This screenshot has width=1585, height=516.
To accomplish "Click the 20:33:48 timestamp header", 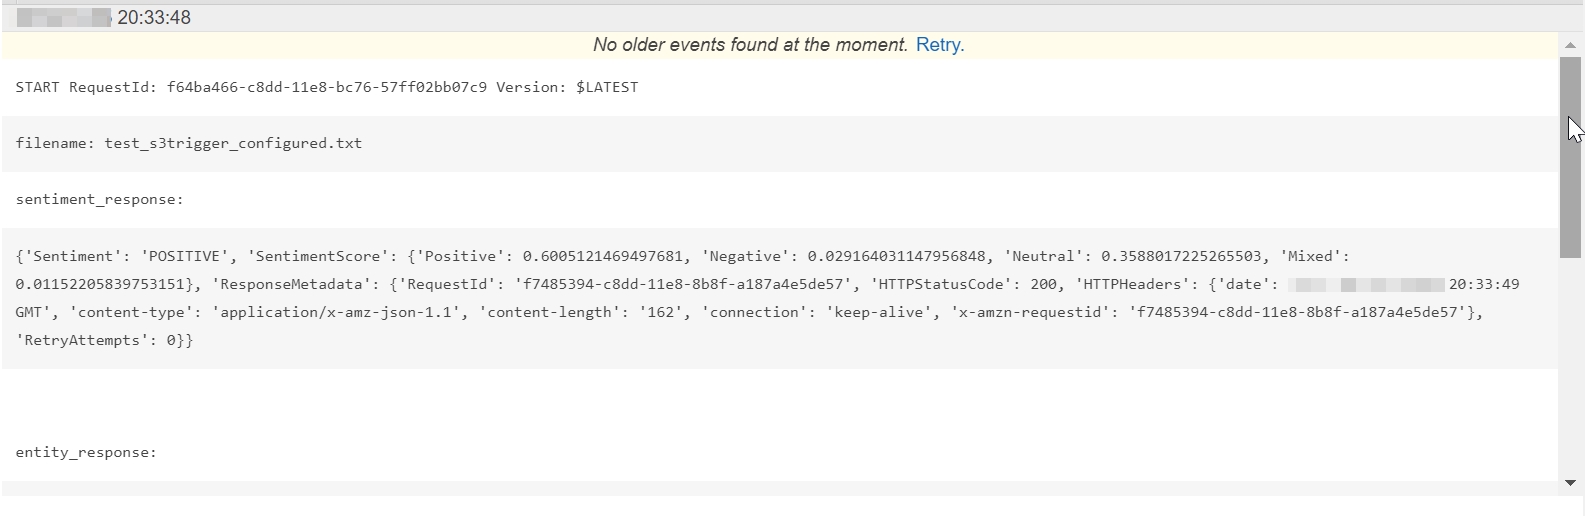I will click(154, 18).
